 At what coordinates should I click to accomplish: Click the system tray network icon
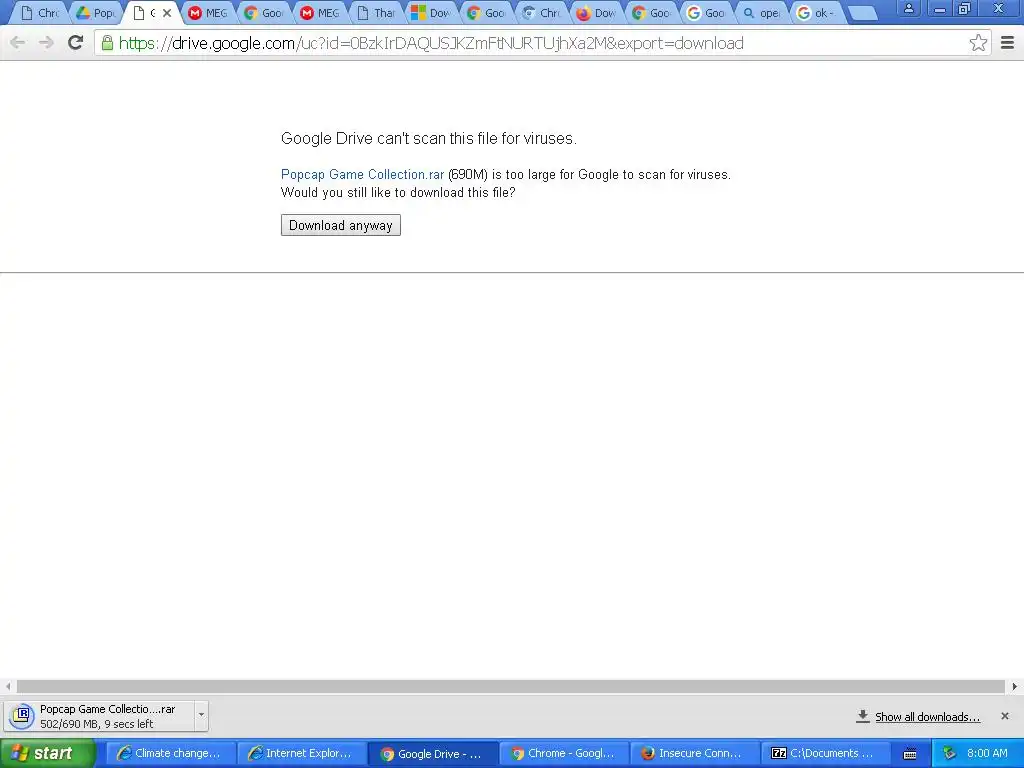949,754
